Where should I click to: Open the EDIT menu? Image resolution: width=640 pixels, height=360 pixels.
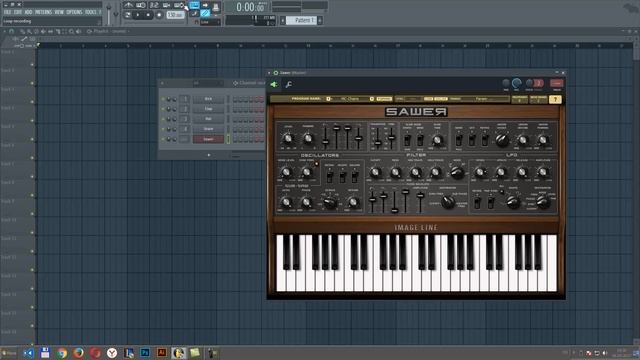[18, 12]
